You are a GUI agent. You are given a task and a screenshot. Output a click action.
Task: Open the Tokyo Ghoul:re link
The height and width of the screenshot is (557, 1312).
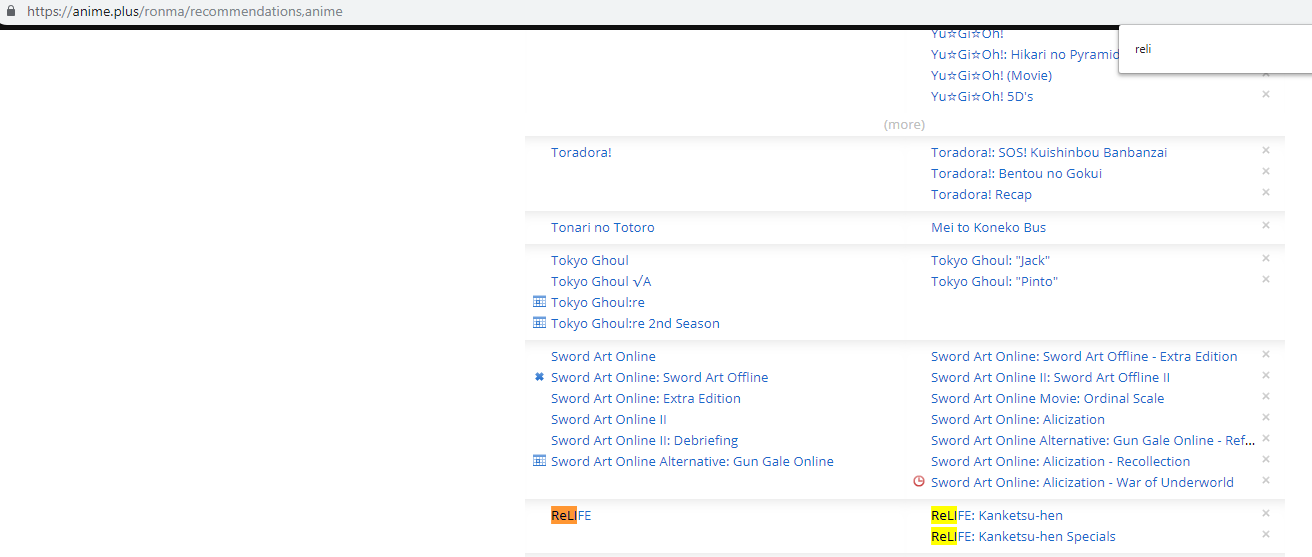click(598, 302)
